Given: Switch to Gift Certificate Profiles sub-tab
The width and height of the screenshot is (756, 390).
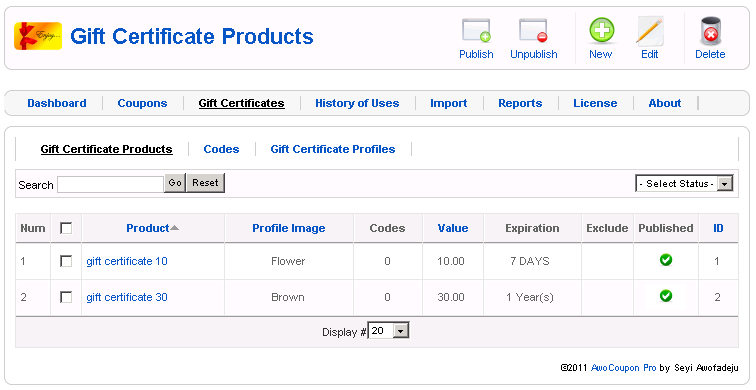Looking at the screenshot, I should [x=333, y=149].
